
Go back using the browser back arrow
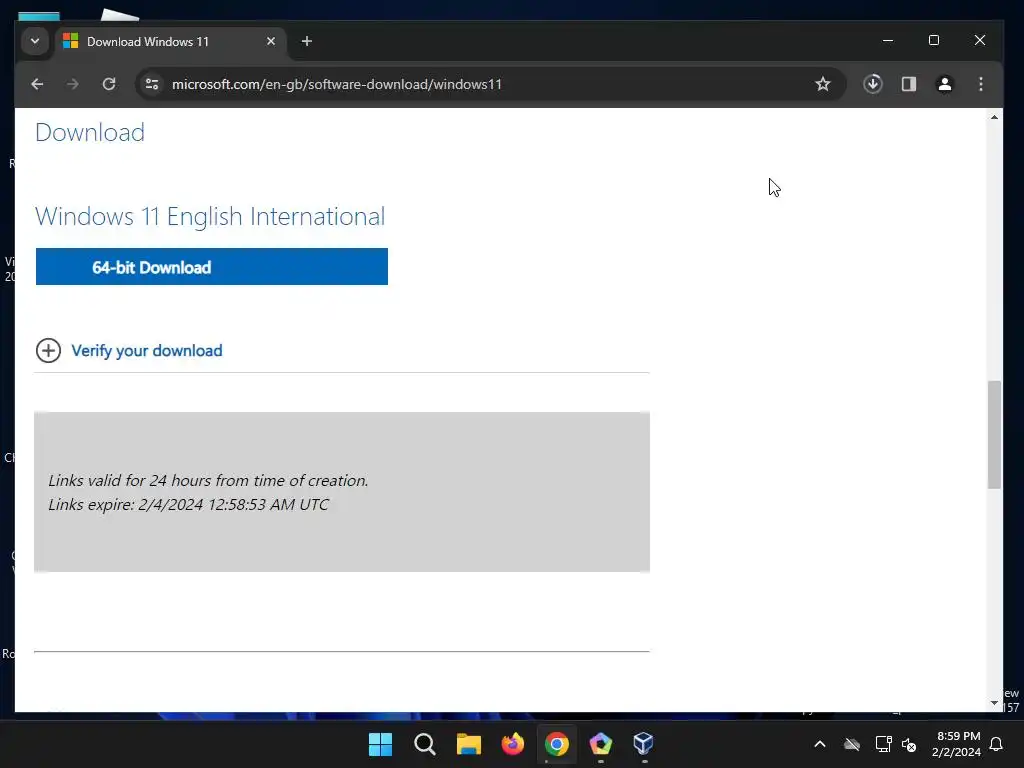[x=37, y=84]
